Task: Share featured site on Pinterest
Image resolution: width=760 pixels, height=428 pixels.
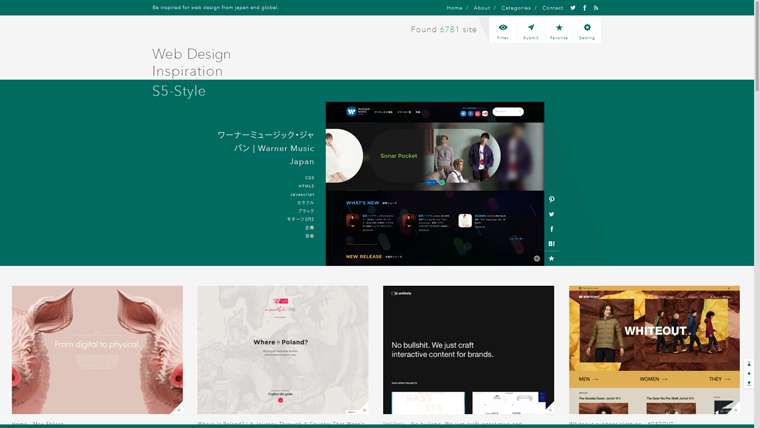Action: pos(551,200)
